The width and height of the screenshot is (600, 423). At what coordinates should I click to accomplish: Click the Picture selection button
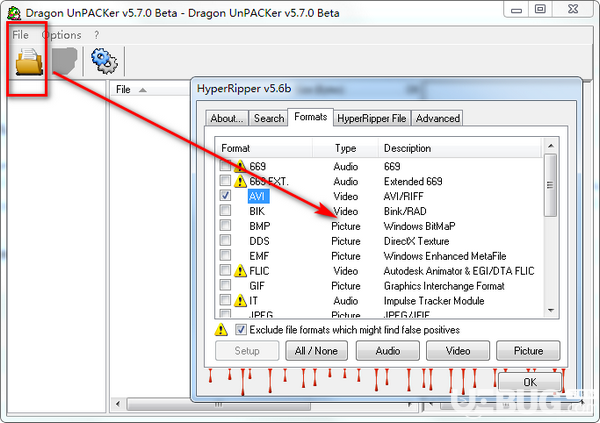click(x=528, y=351)
